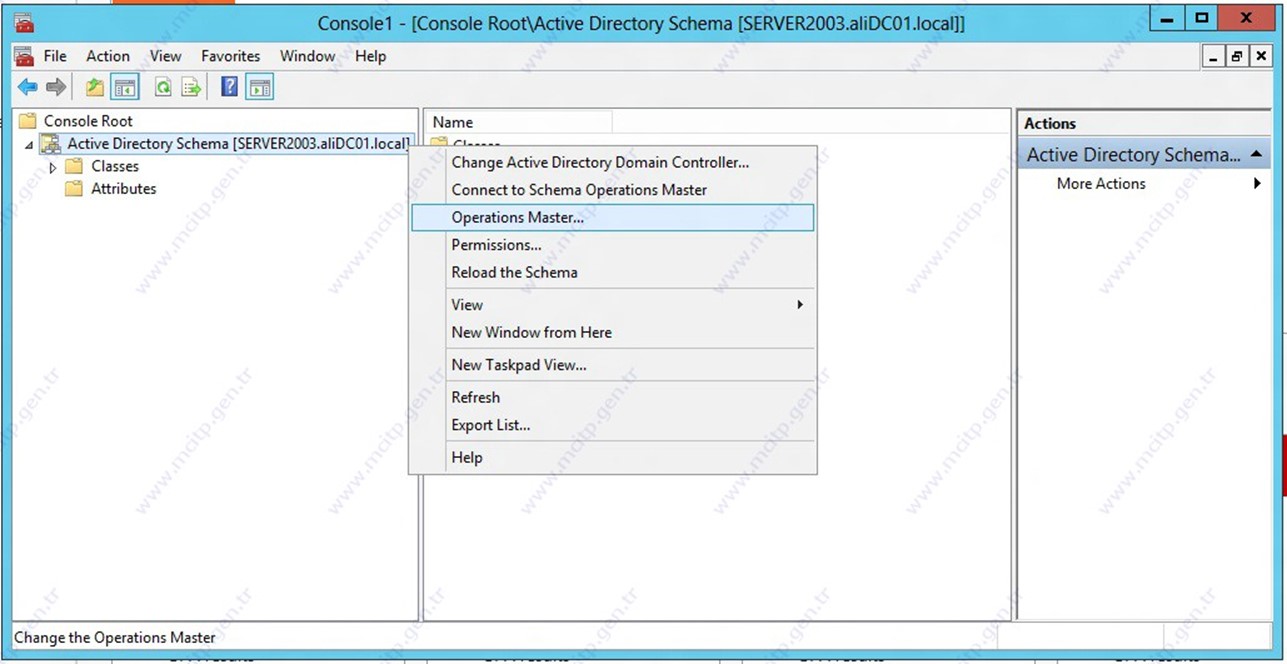Click the Refresh icon in the toolbar
Viewport: 1287px width, 664px height.
pyautogui.click(x=162, y=88)
